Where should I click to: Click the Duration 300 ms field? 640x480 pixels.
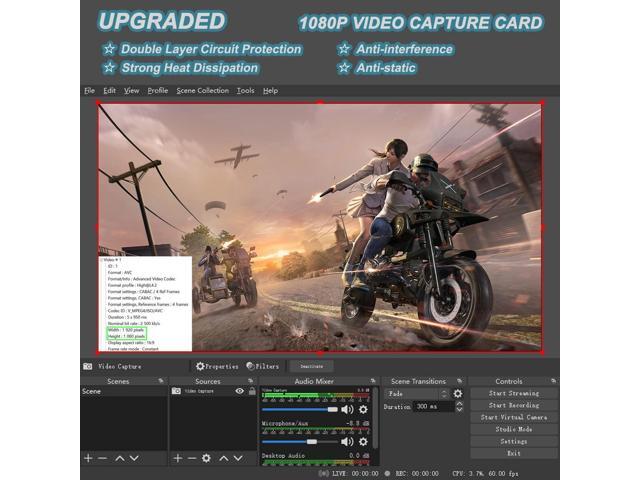coord(433,407)
